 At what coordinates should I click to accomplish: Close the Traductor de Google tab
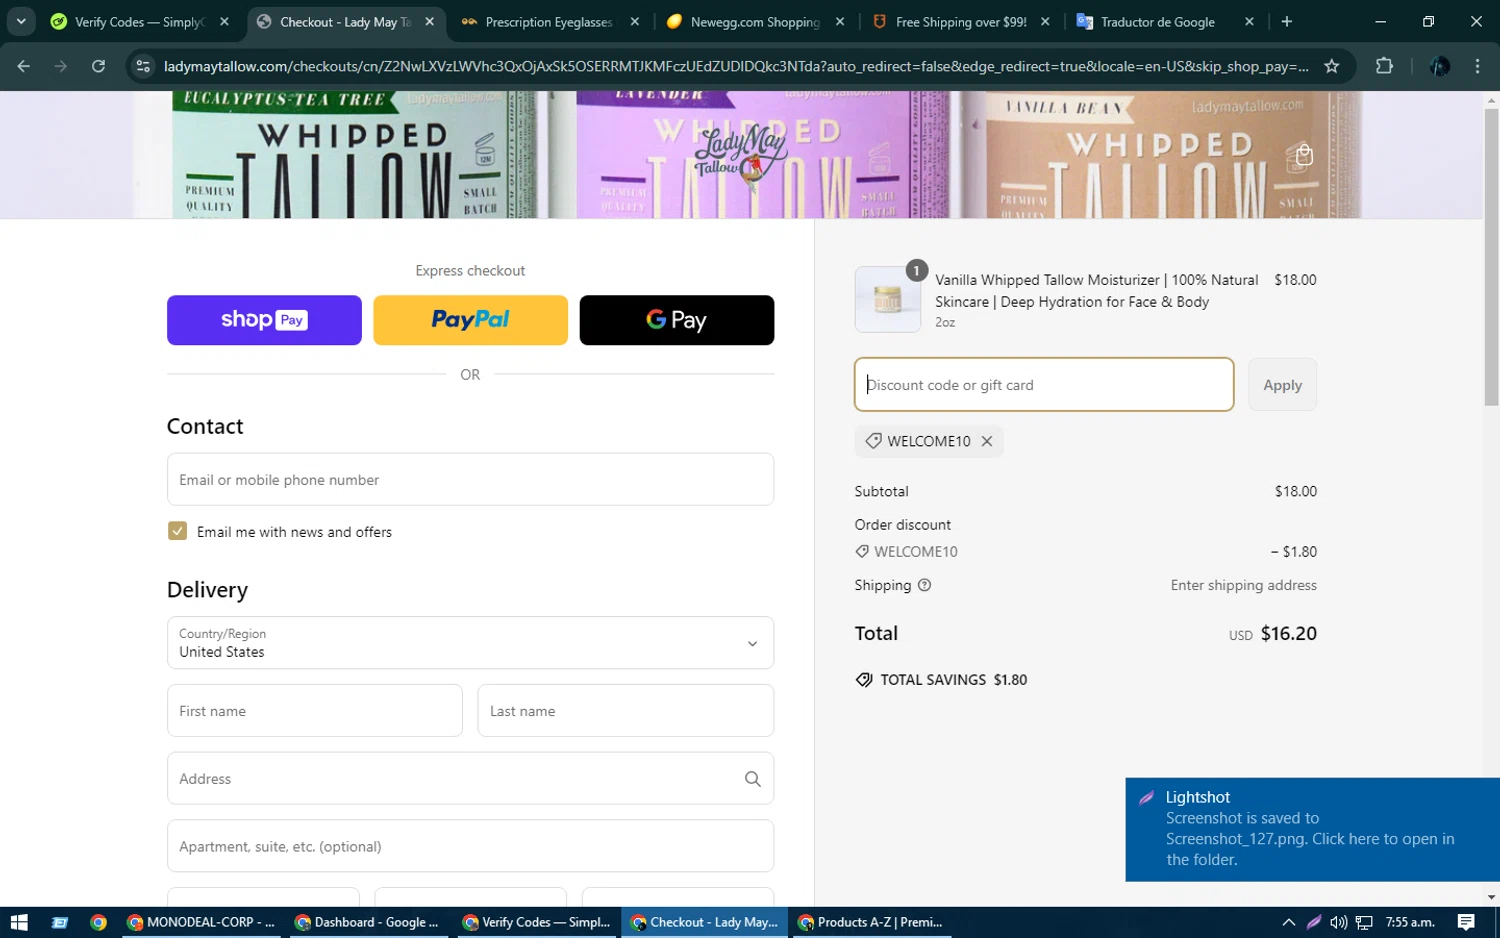pyautogui.click(x=1249, y=21)
